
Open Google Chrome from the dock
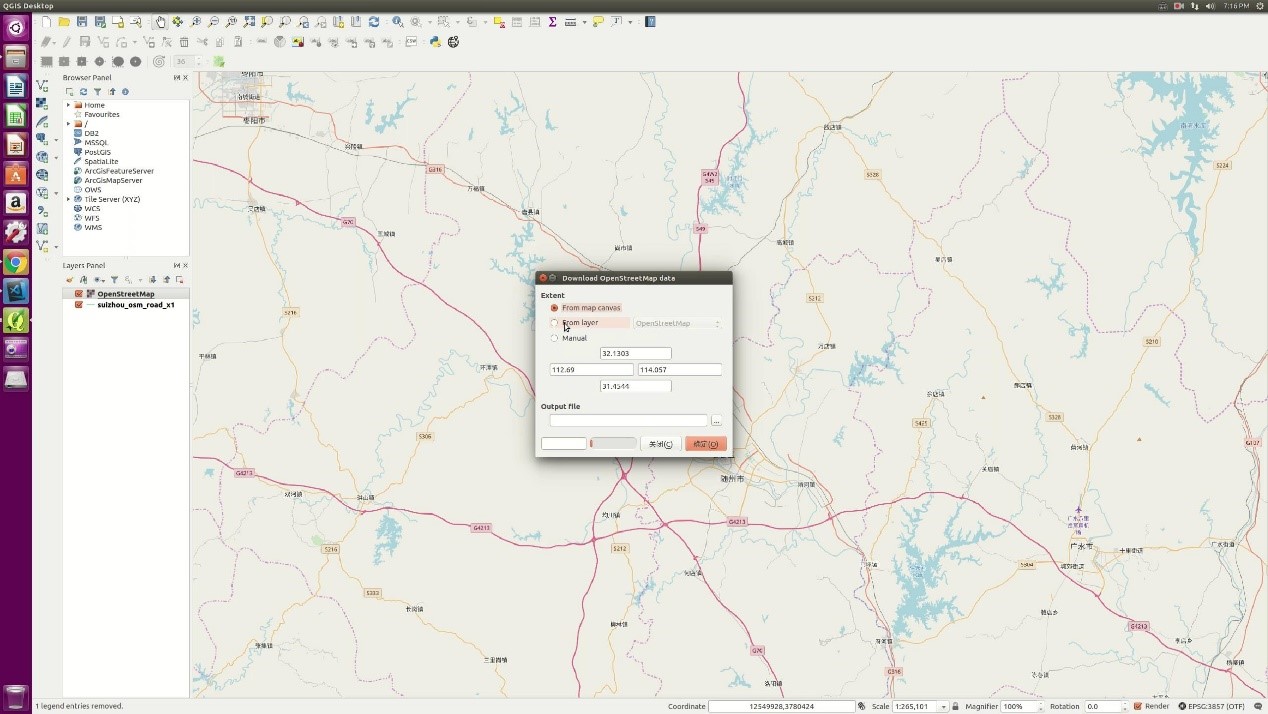pos(15,263)
